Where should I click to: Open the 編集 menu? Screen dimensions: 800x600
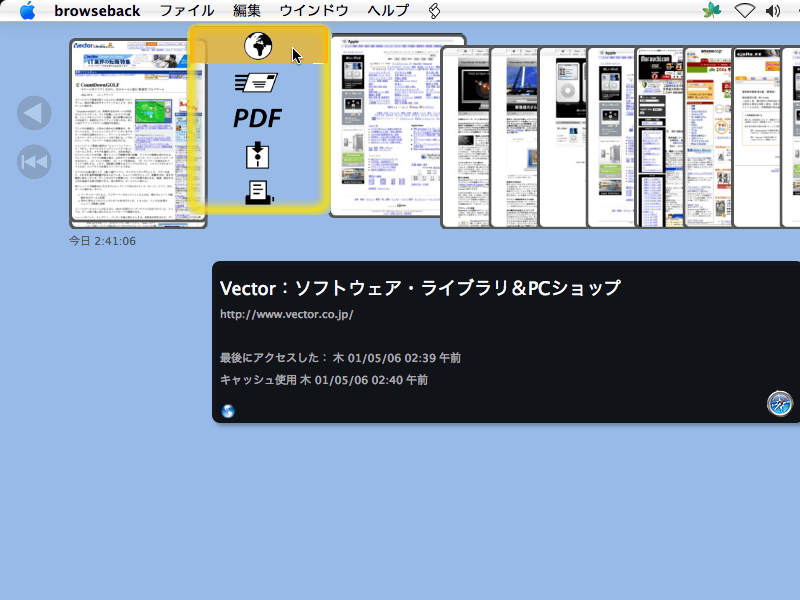247,11
